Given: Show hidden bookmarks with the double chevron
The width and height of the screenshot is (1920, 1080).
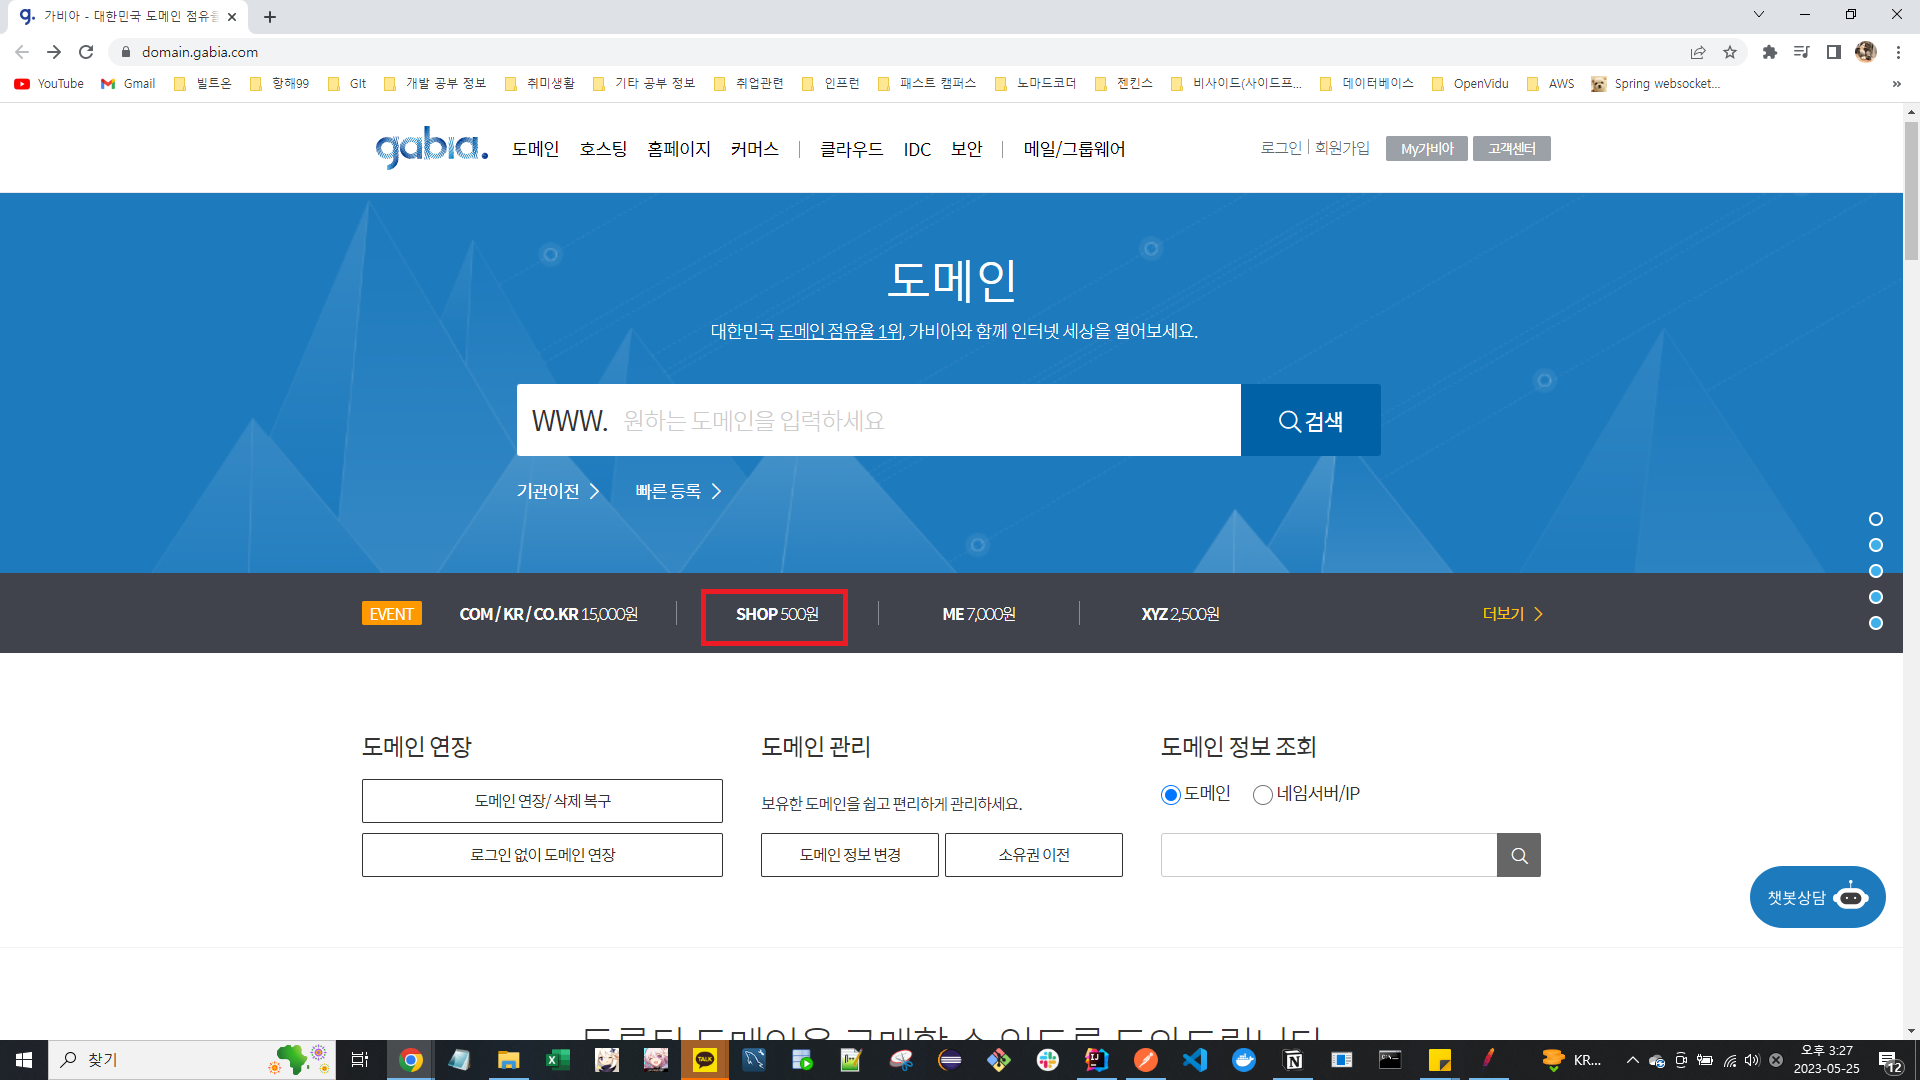Looking at the screenshot, I should (1896, 84).
